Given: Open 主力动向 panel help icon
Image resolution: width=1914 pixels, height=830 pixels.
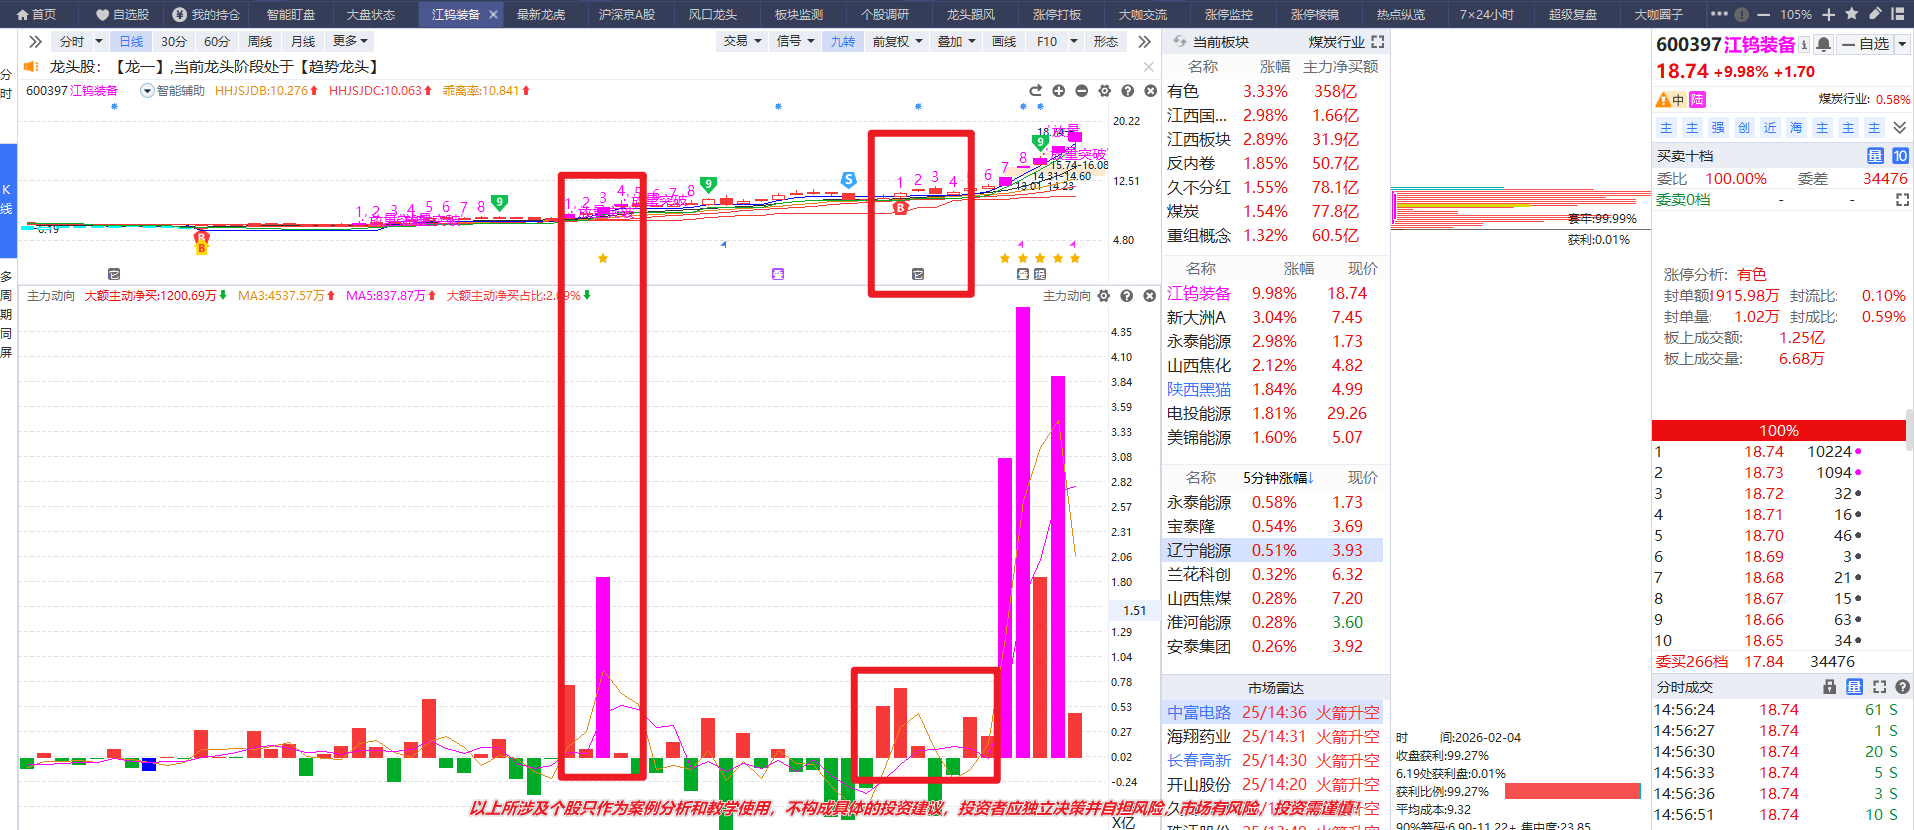Looking at the screenshot, I should (1127, 296).
